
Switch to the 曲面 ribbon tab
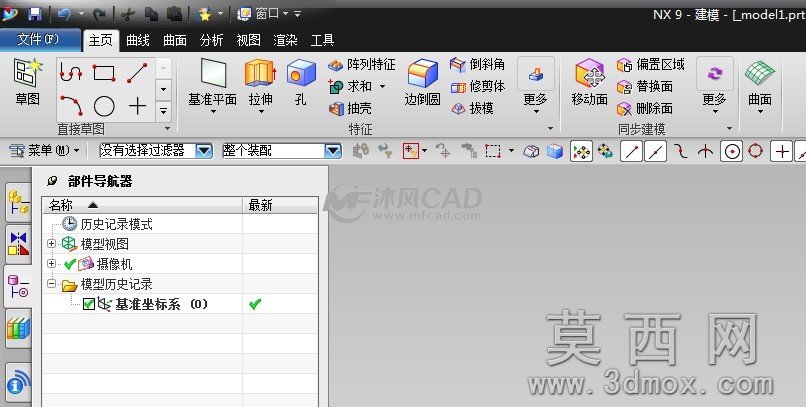click(x=175, y=40)
